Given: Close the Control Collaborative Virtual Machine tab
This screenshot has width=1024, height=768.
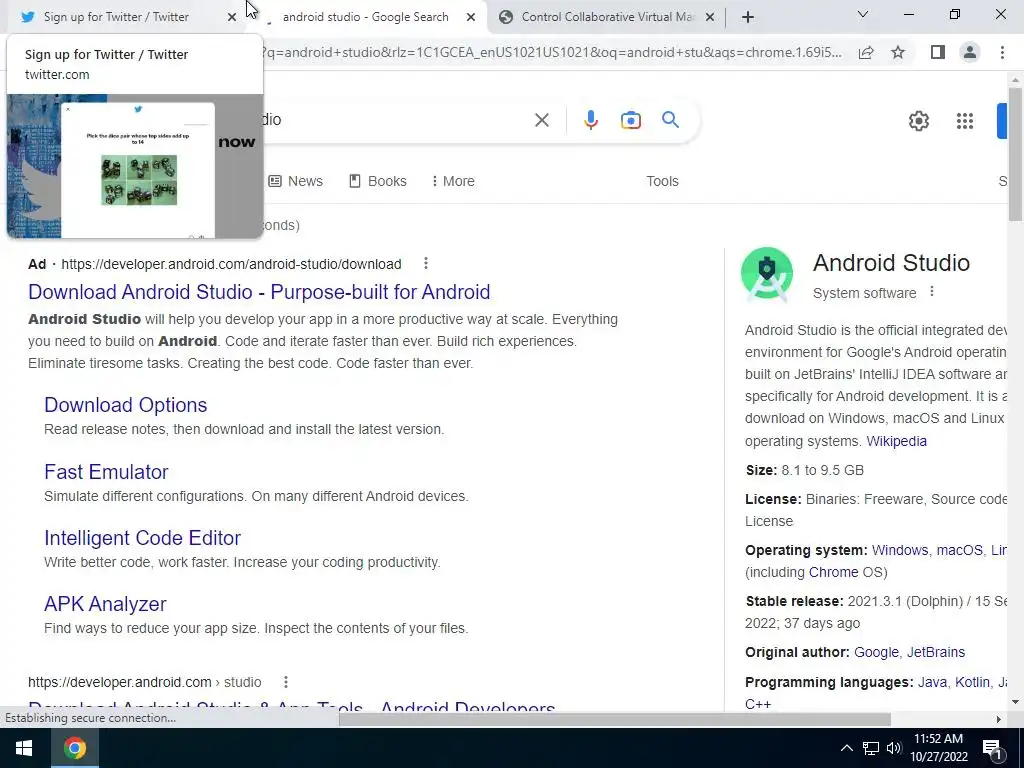Looking at the screenshot, I should (x=710, y=17).
